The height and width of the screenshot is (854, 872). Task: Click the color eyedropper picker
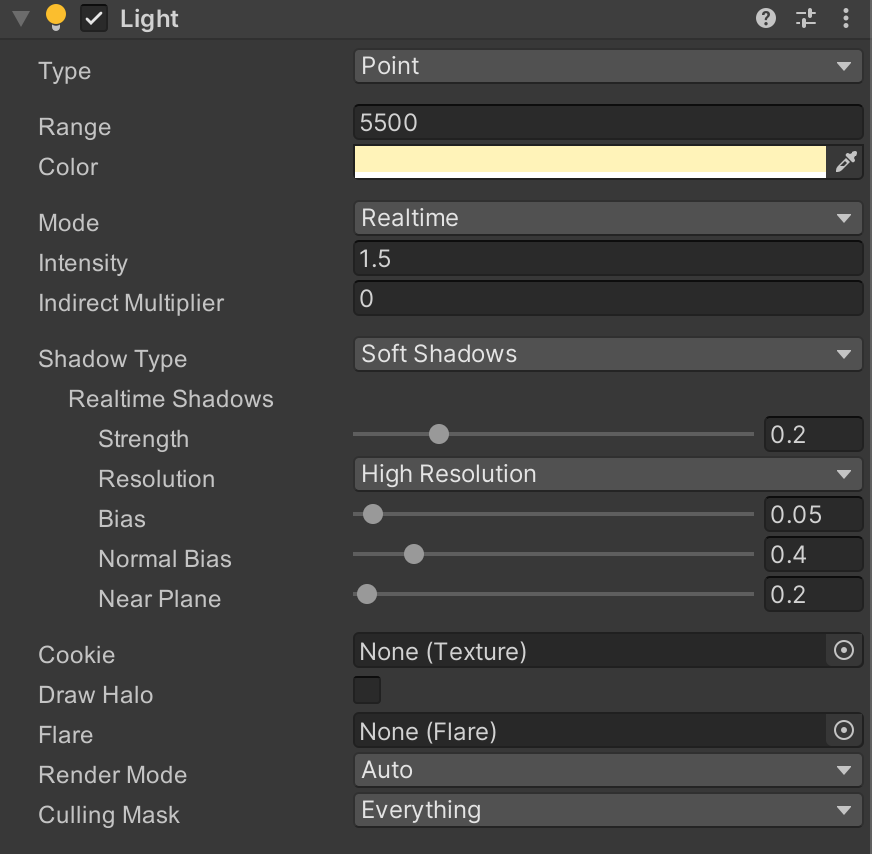coord(846,162)
